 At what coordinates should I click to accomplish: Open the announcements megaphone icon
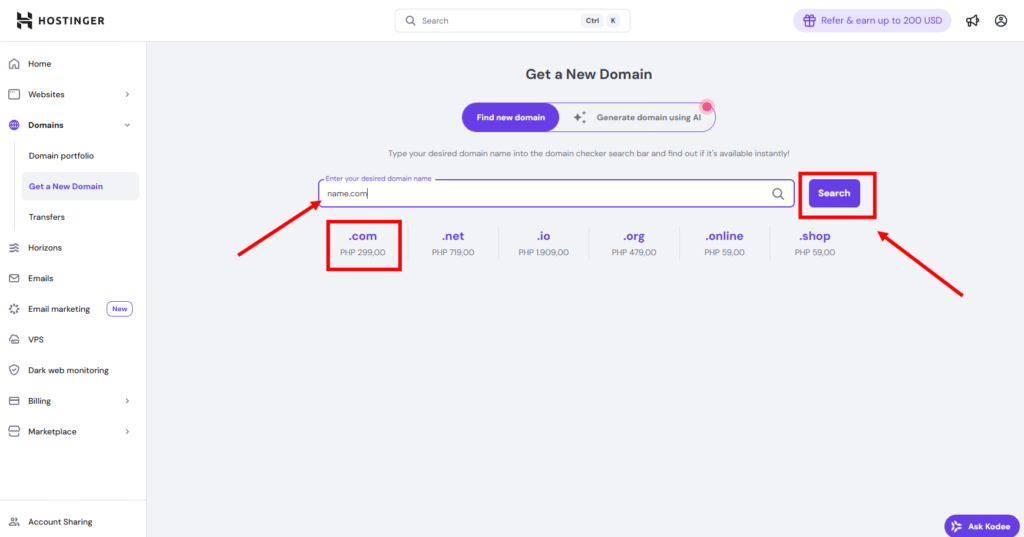[x=972, y=21]
